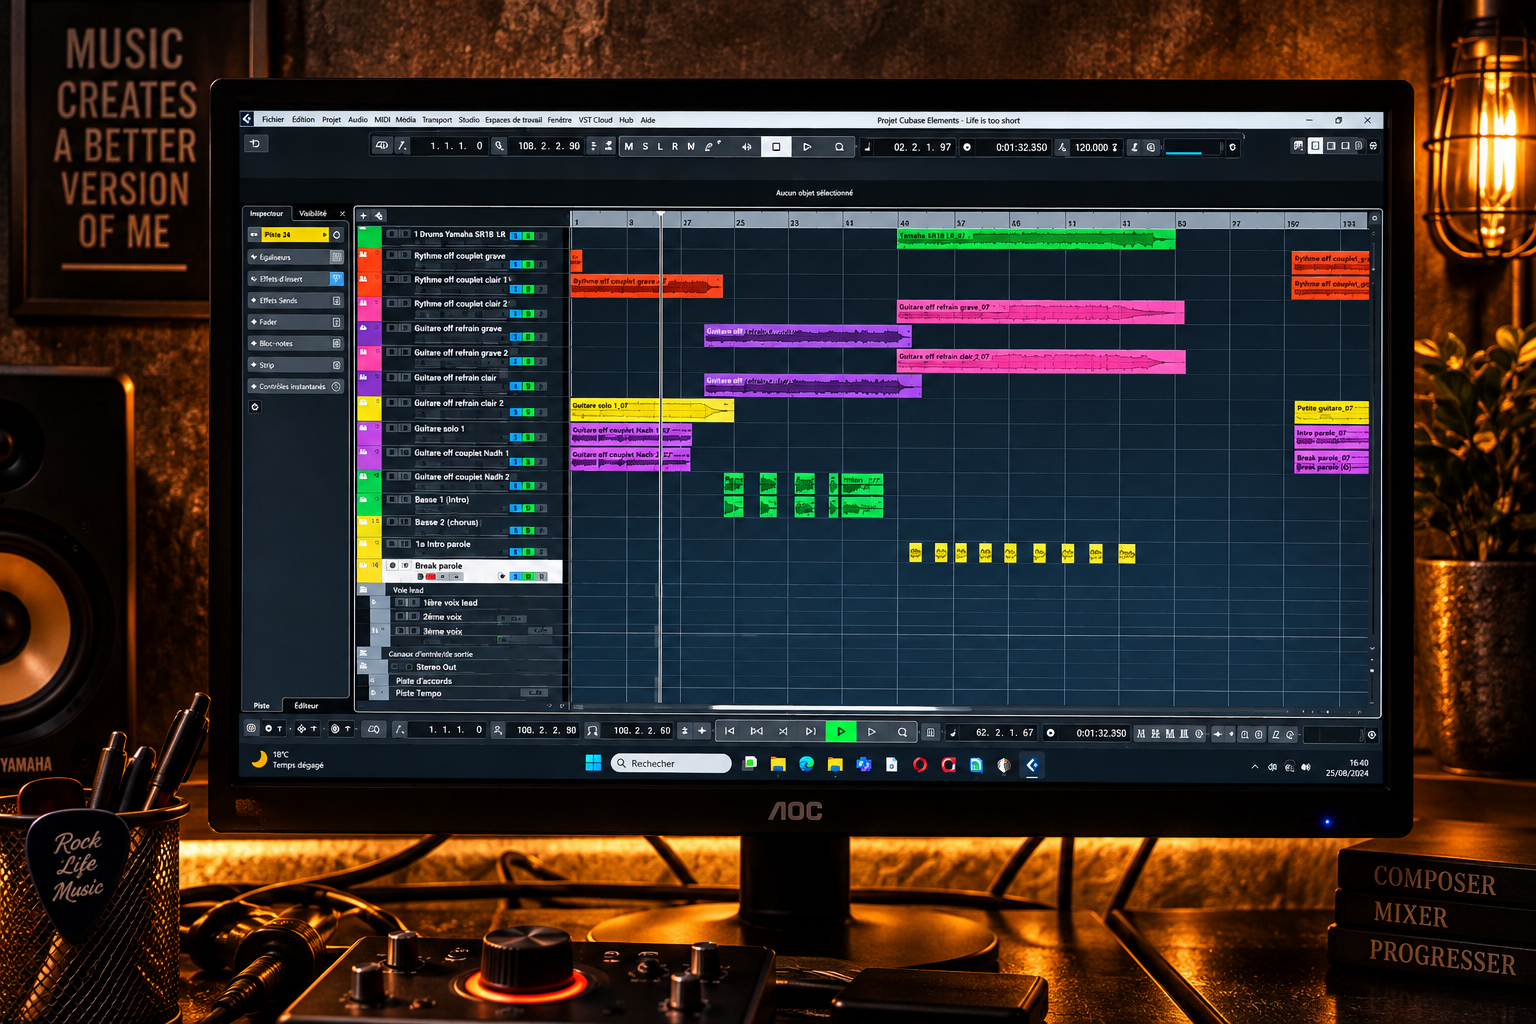
Task: Expand the Contrôles instantanés section
Action: point(295,386)
